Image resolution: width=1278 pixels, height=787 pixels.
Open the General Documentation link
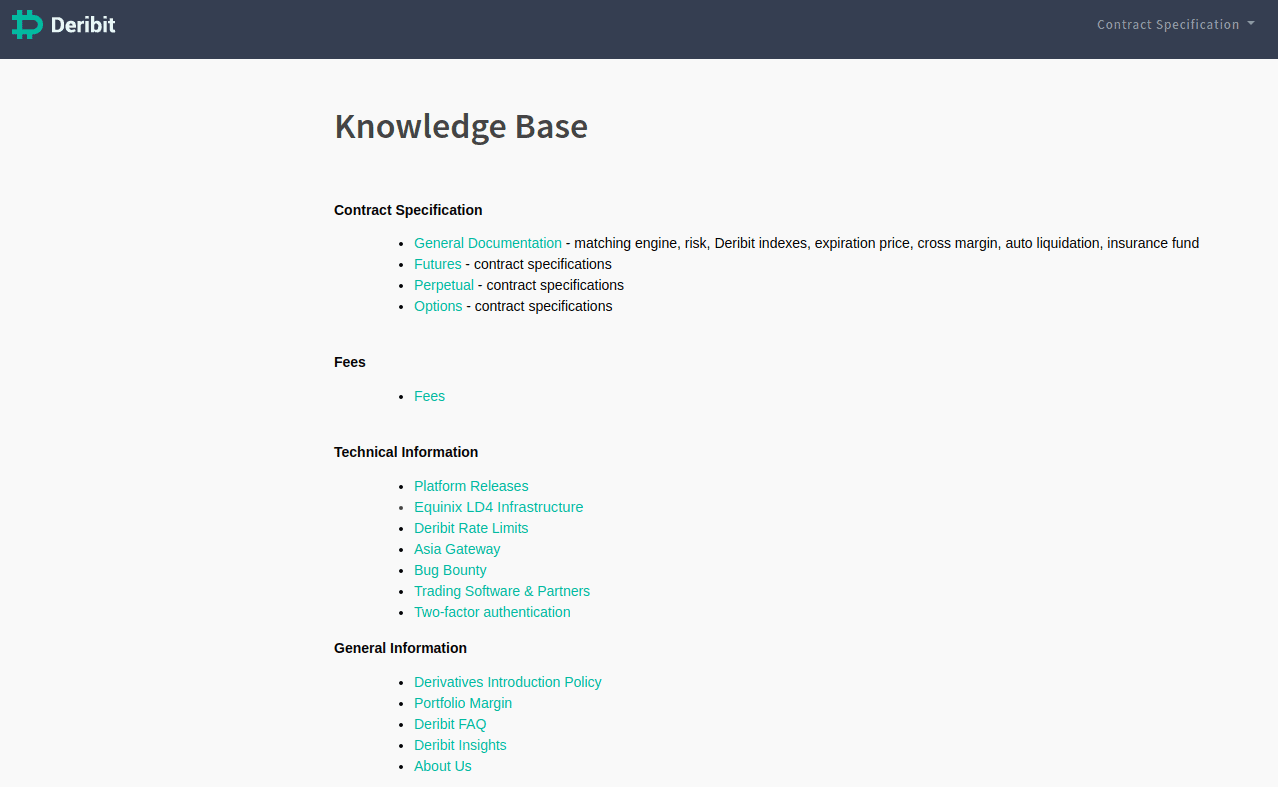coord(488,243)
